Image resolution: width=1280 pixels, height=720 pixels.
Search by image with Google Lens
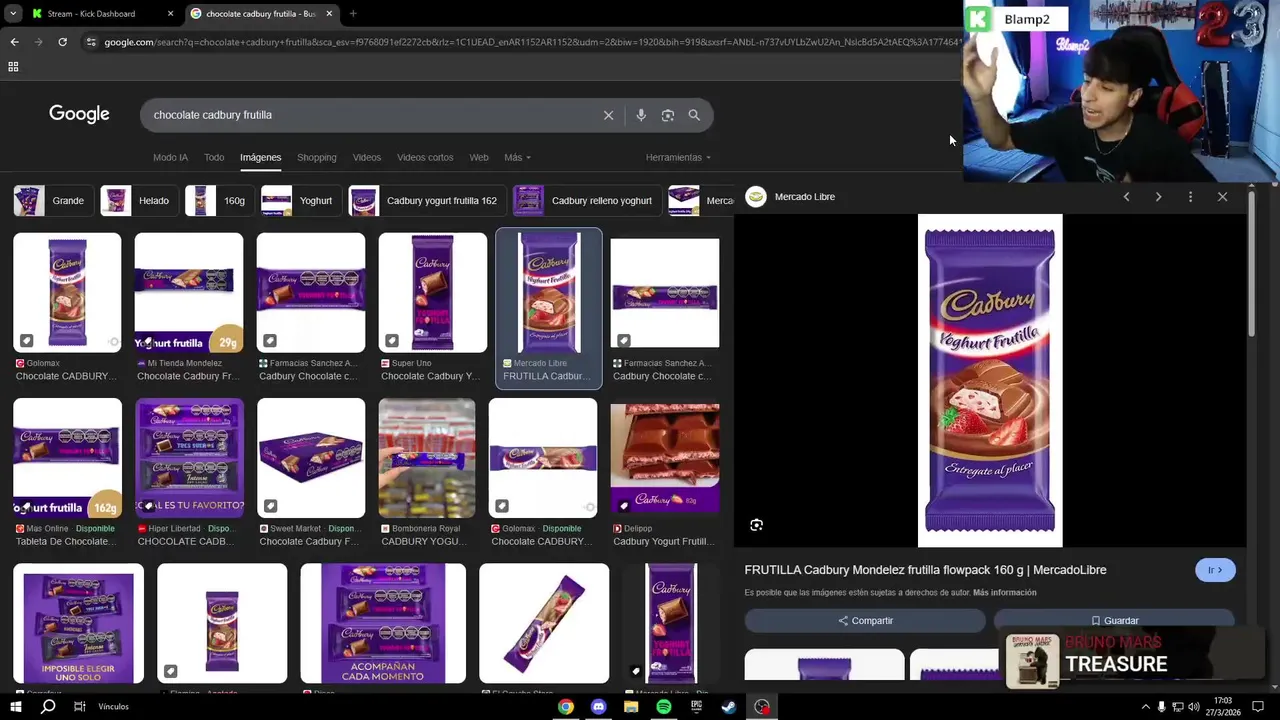[x=668, y=115]
